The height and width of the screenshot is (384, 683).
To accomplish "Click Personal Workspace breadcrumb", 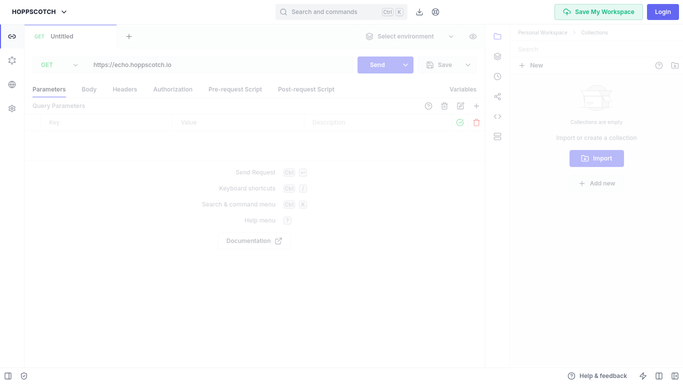I will [542, 33].
